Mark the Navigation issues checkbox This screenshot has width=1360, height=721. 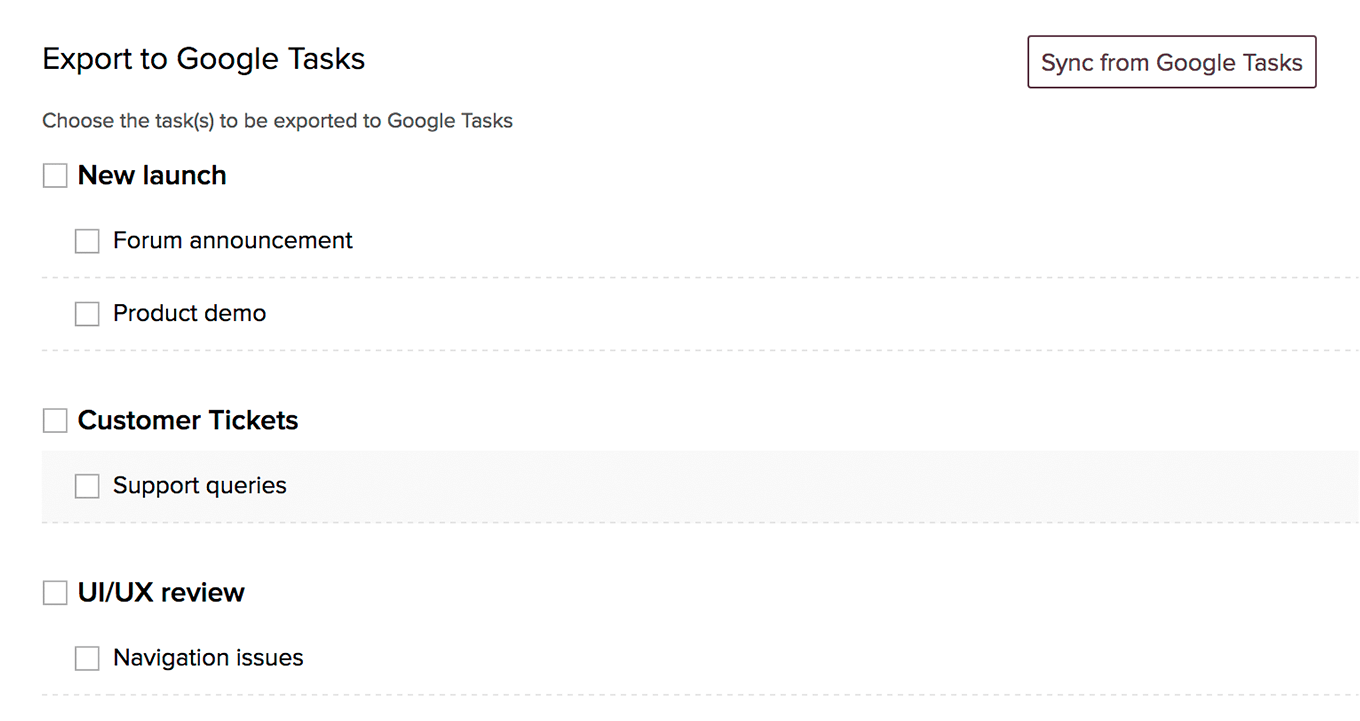point(87,658)
